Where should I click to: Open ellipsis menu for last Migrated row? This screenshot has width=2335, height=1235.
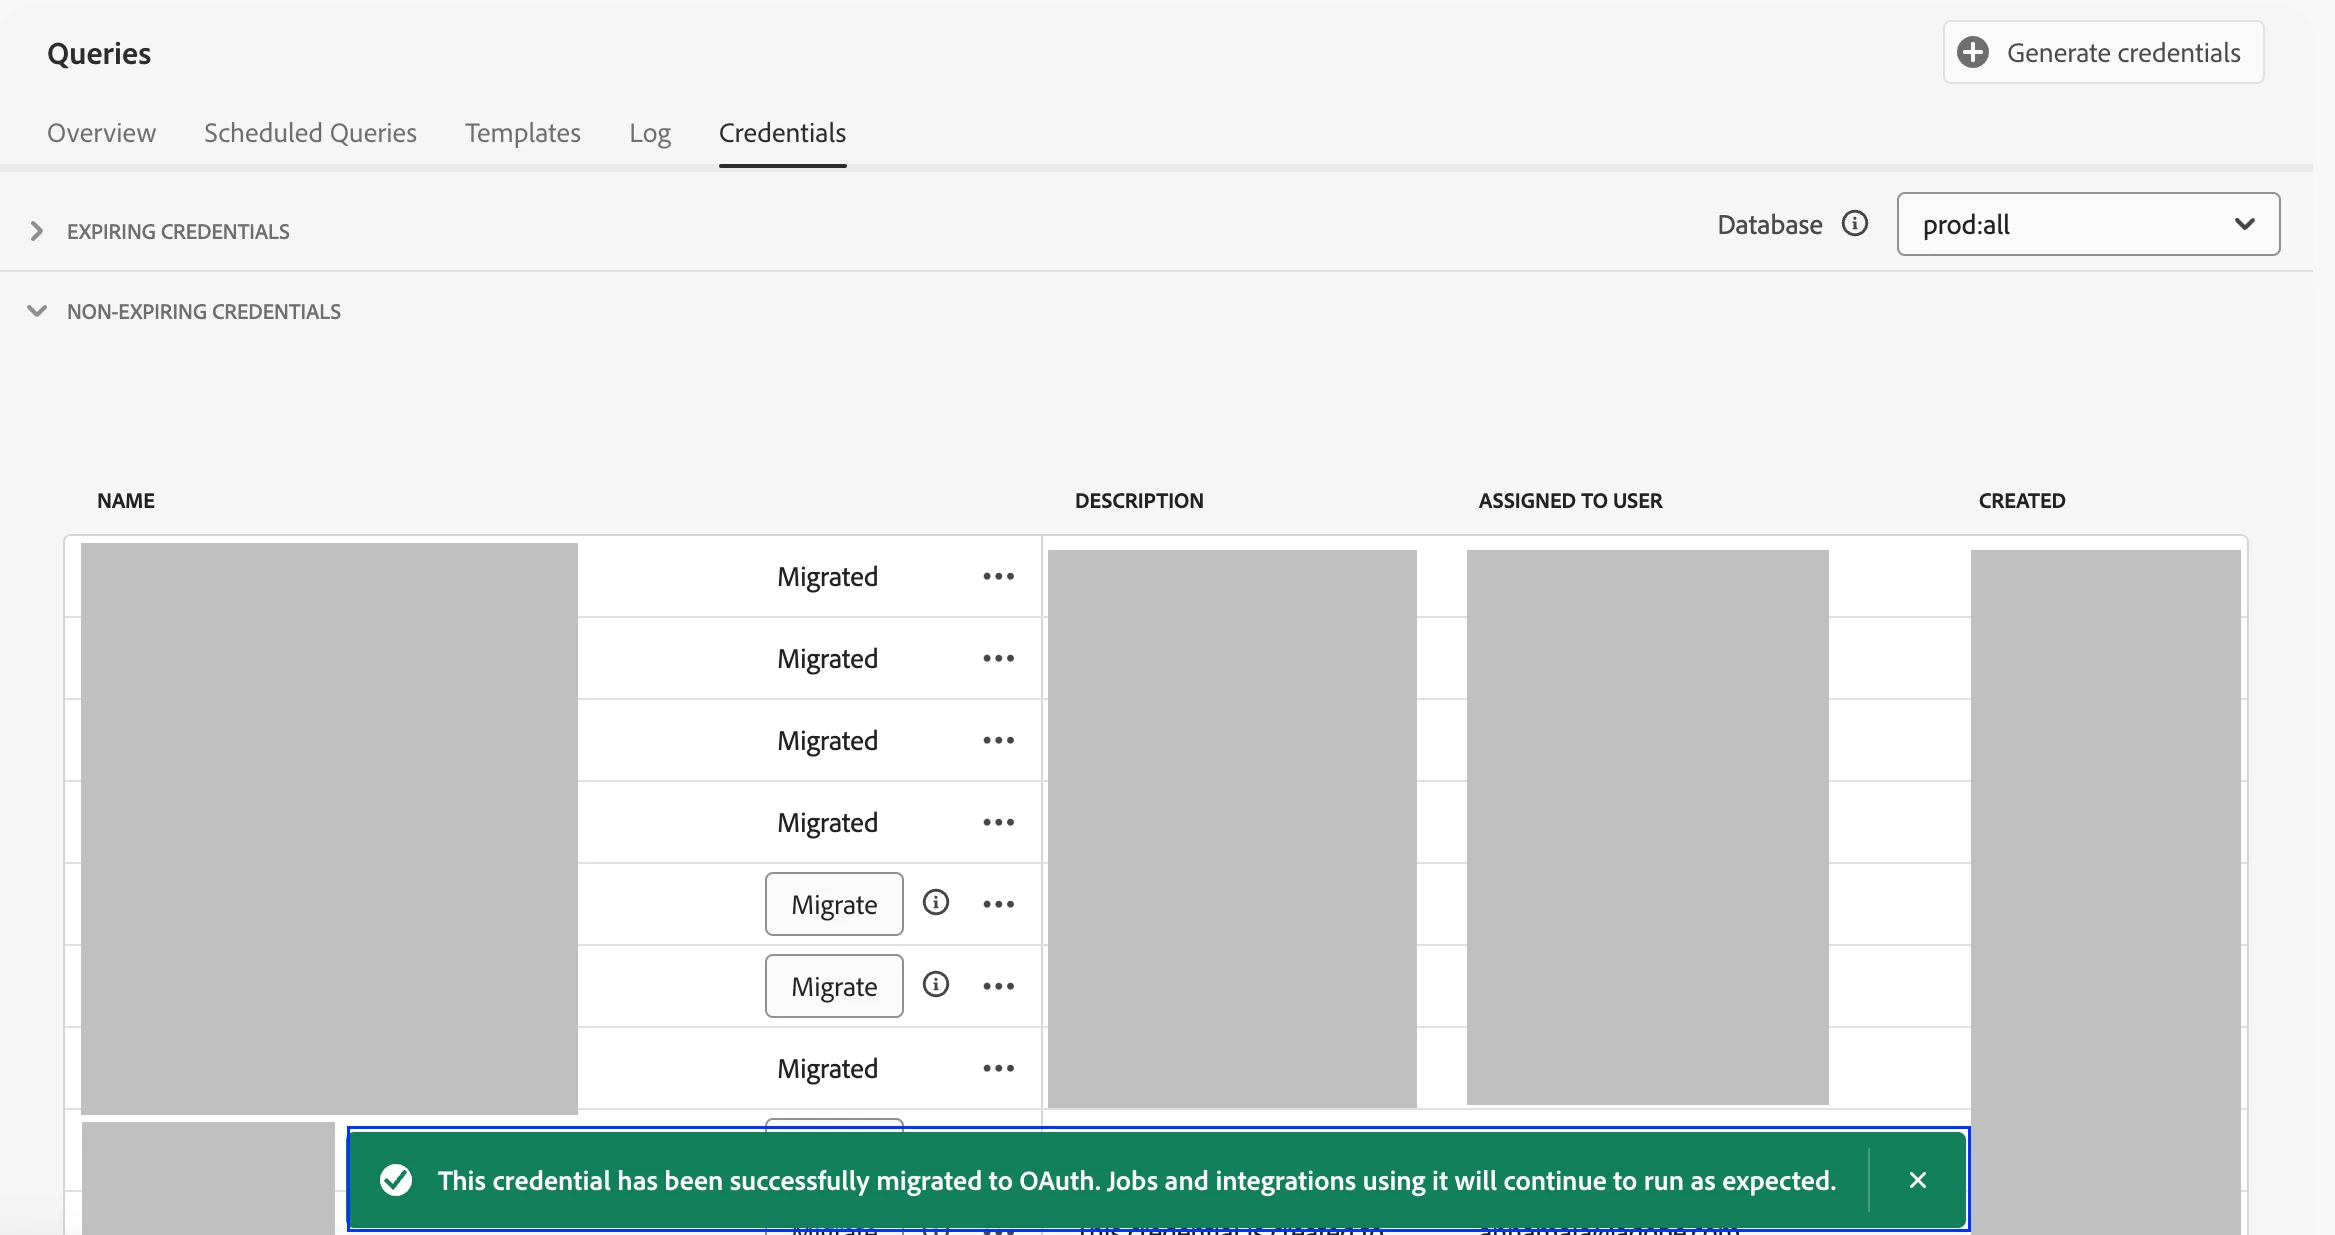coord(998,1069)
